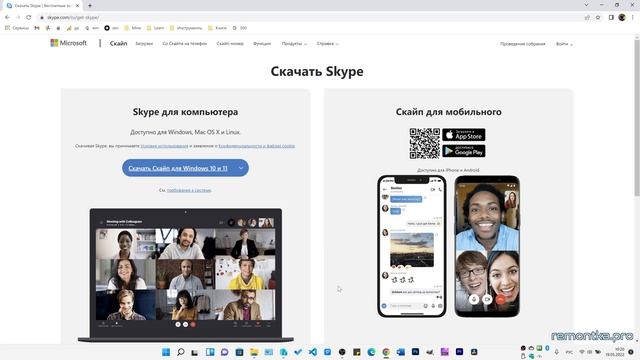Click the Google Play badge
640x360 pixels.
point(464,151)
